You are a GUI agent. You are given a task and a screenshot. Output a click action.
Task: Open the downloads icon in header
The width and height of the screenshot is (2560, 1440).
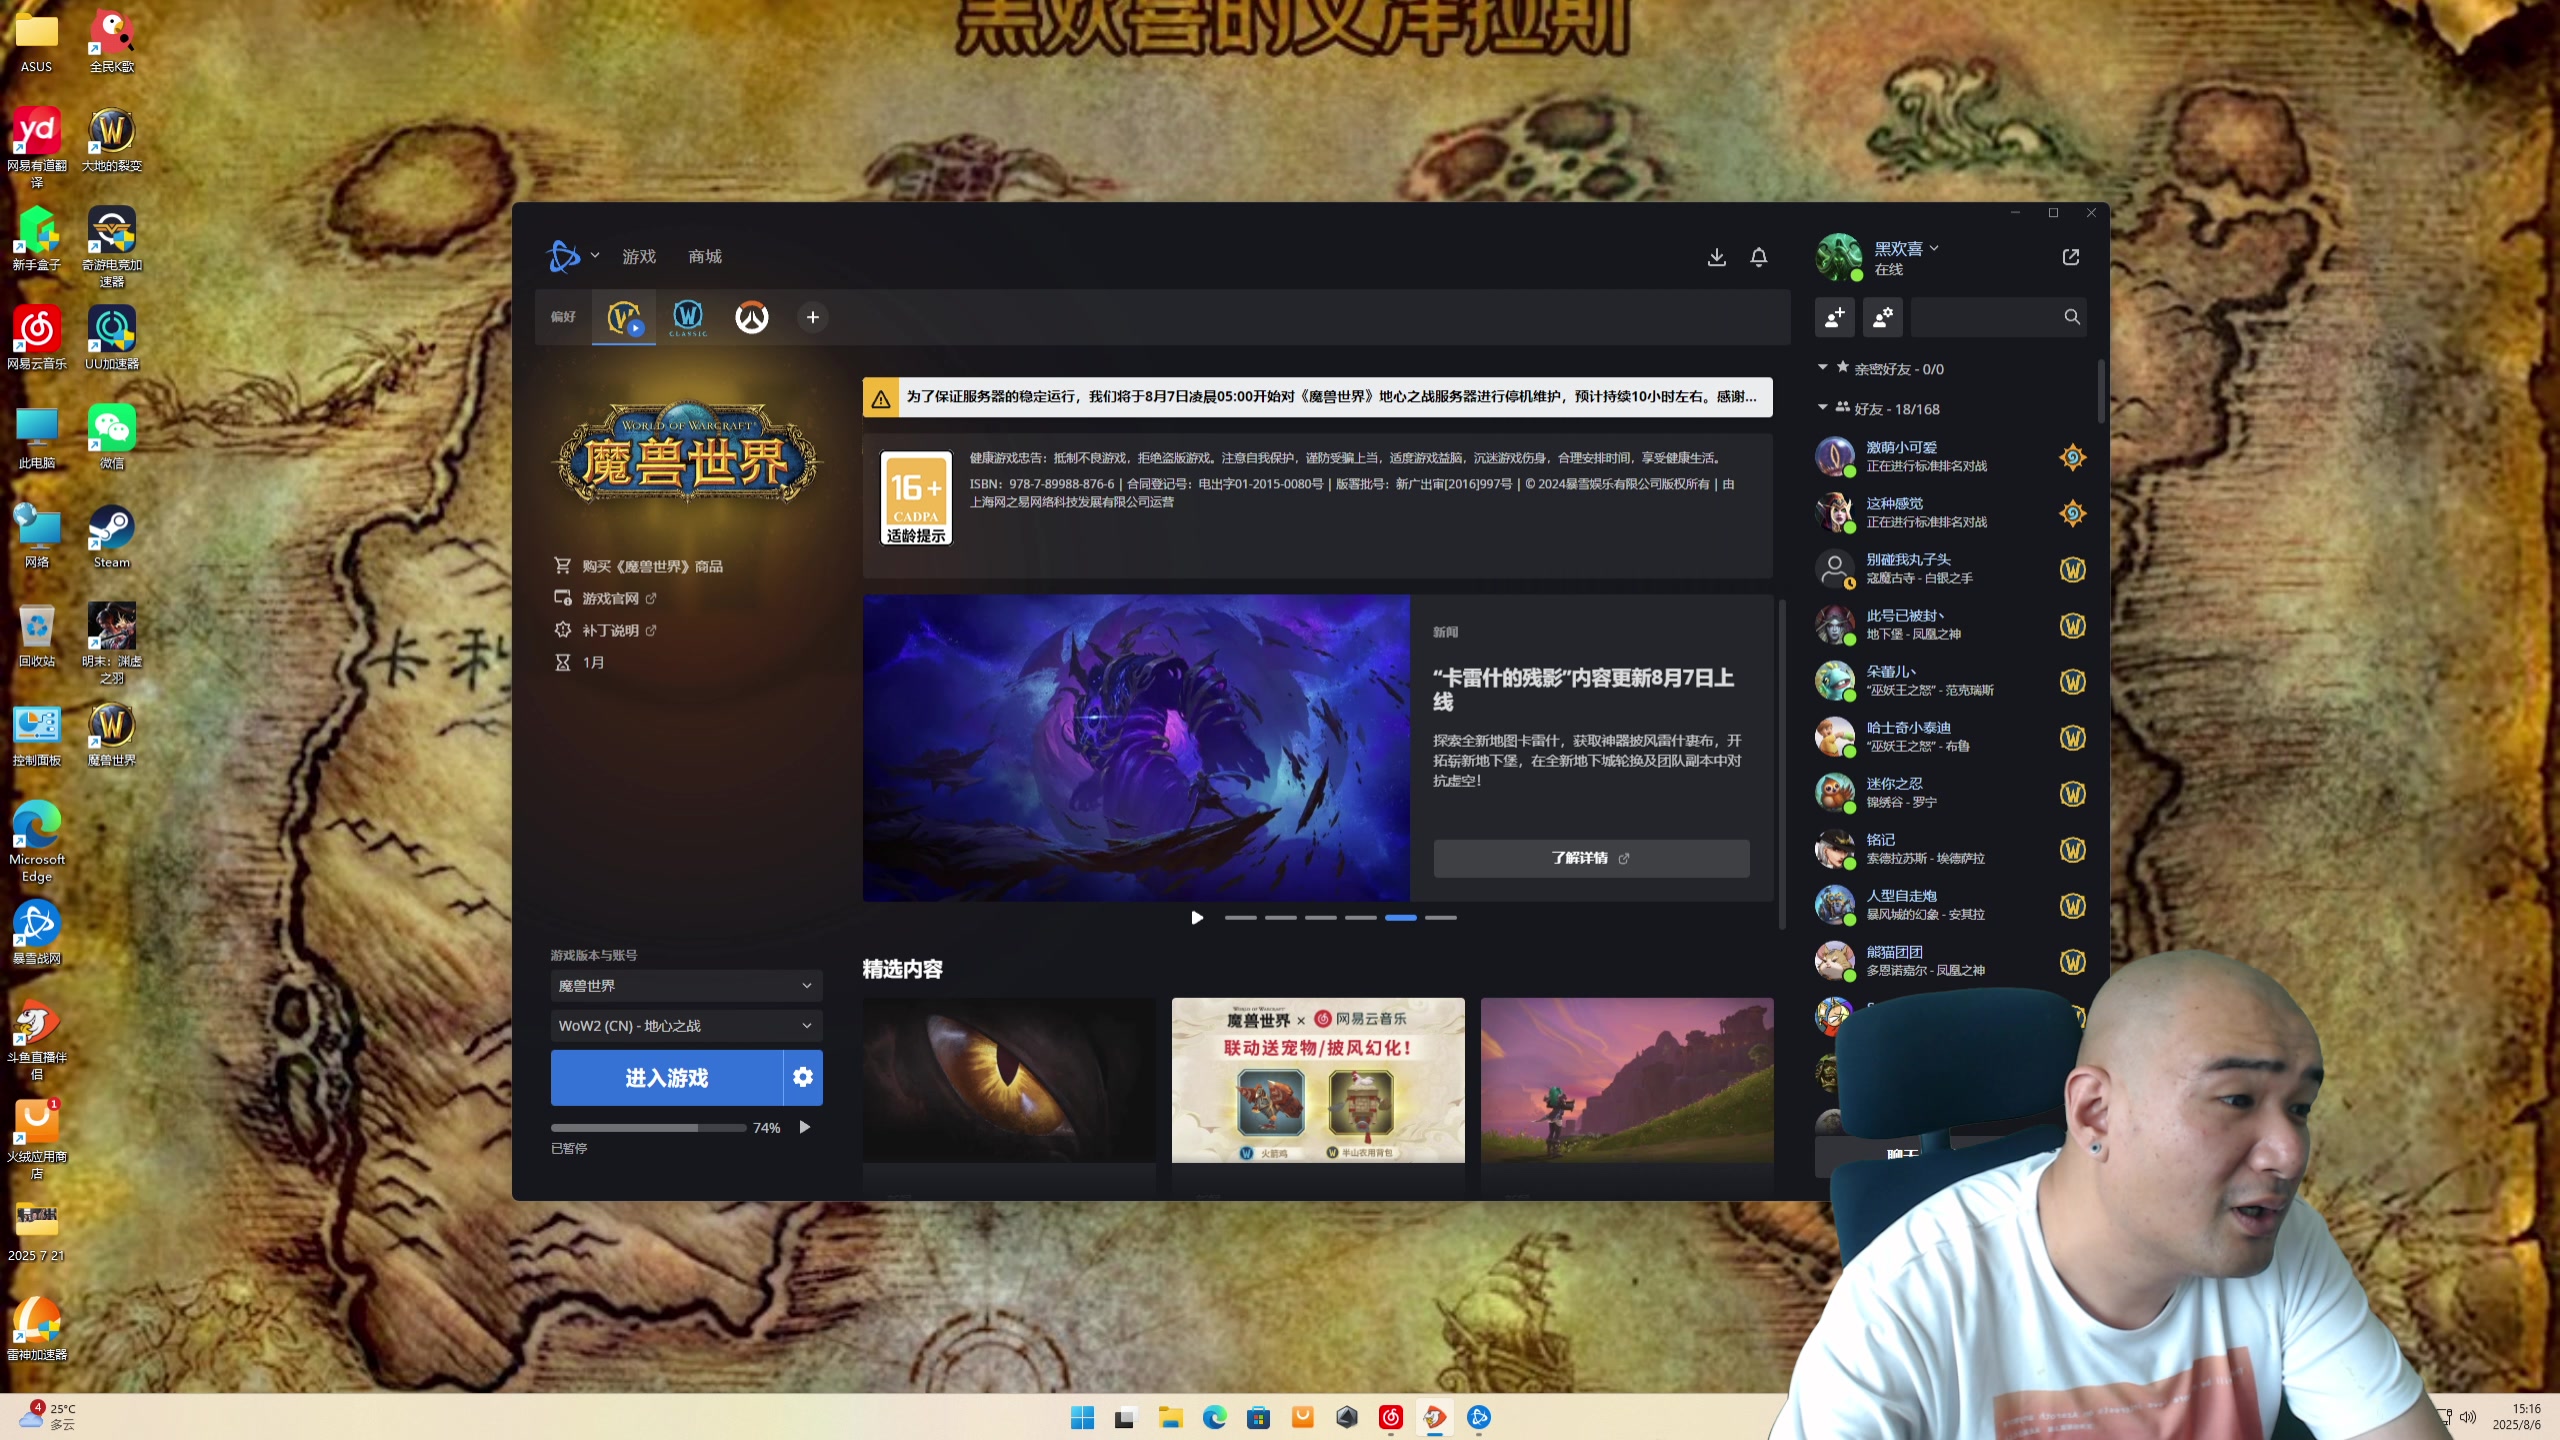pos(1716,257)
